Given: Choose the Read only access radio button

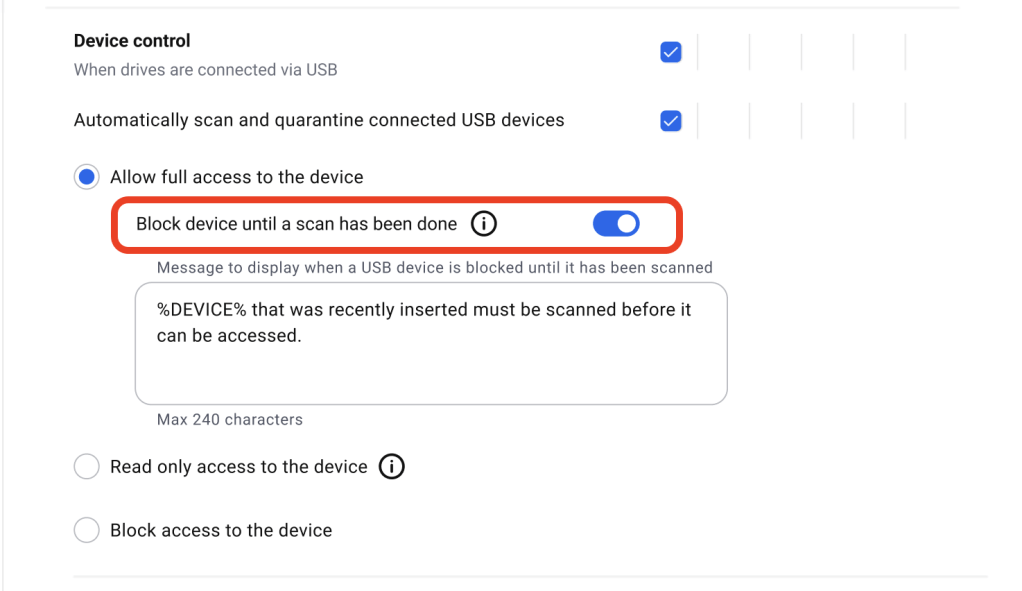Looking at the screenshot, I should 87,467.
